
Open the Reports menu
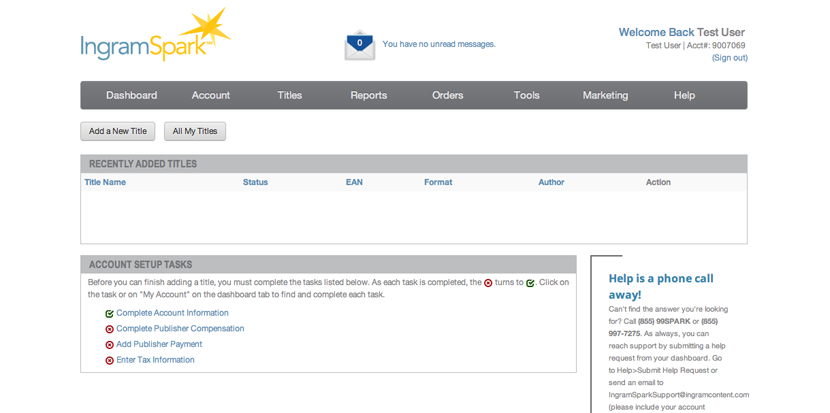(x=368, y=95)
